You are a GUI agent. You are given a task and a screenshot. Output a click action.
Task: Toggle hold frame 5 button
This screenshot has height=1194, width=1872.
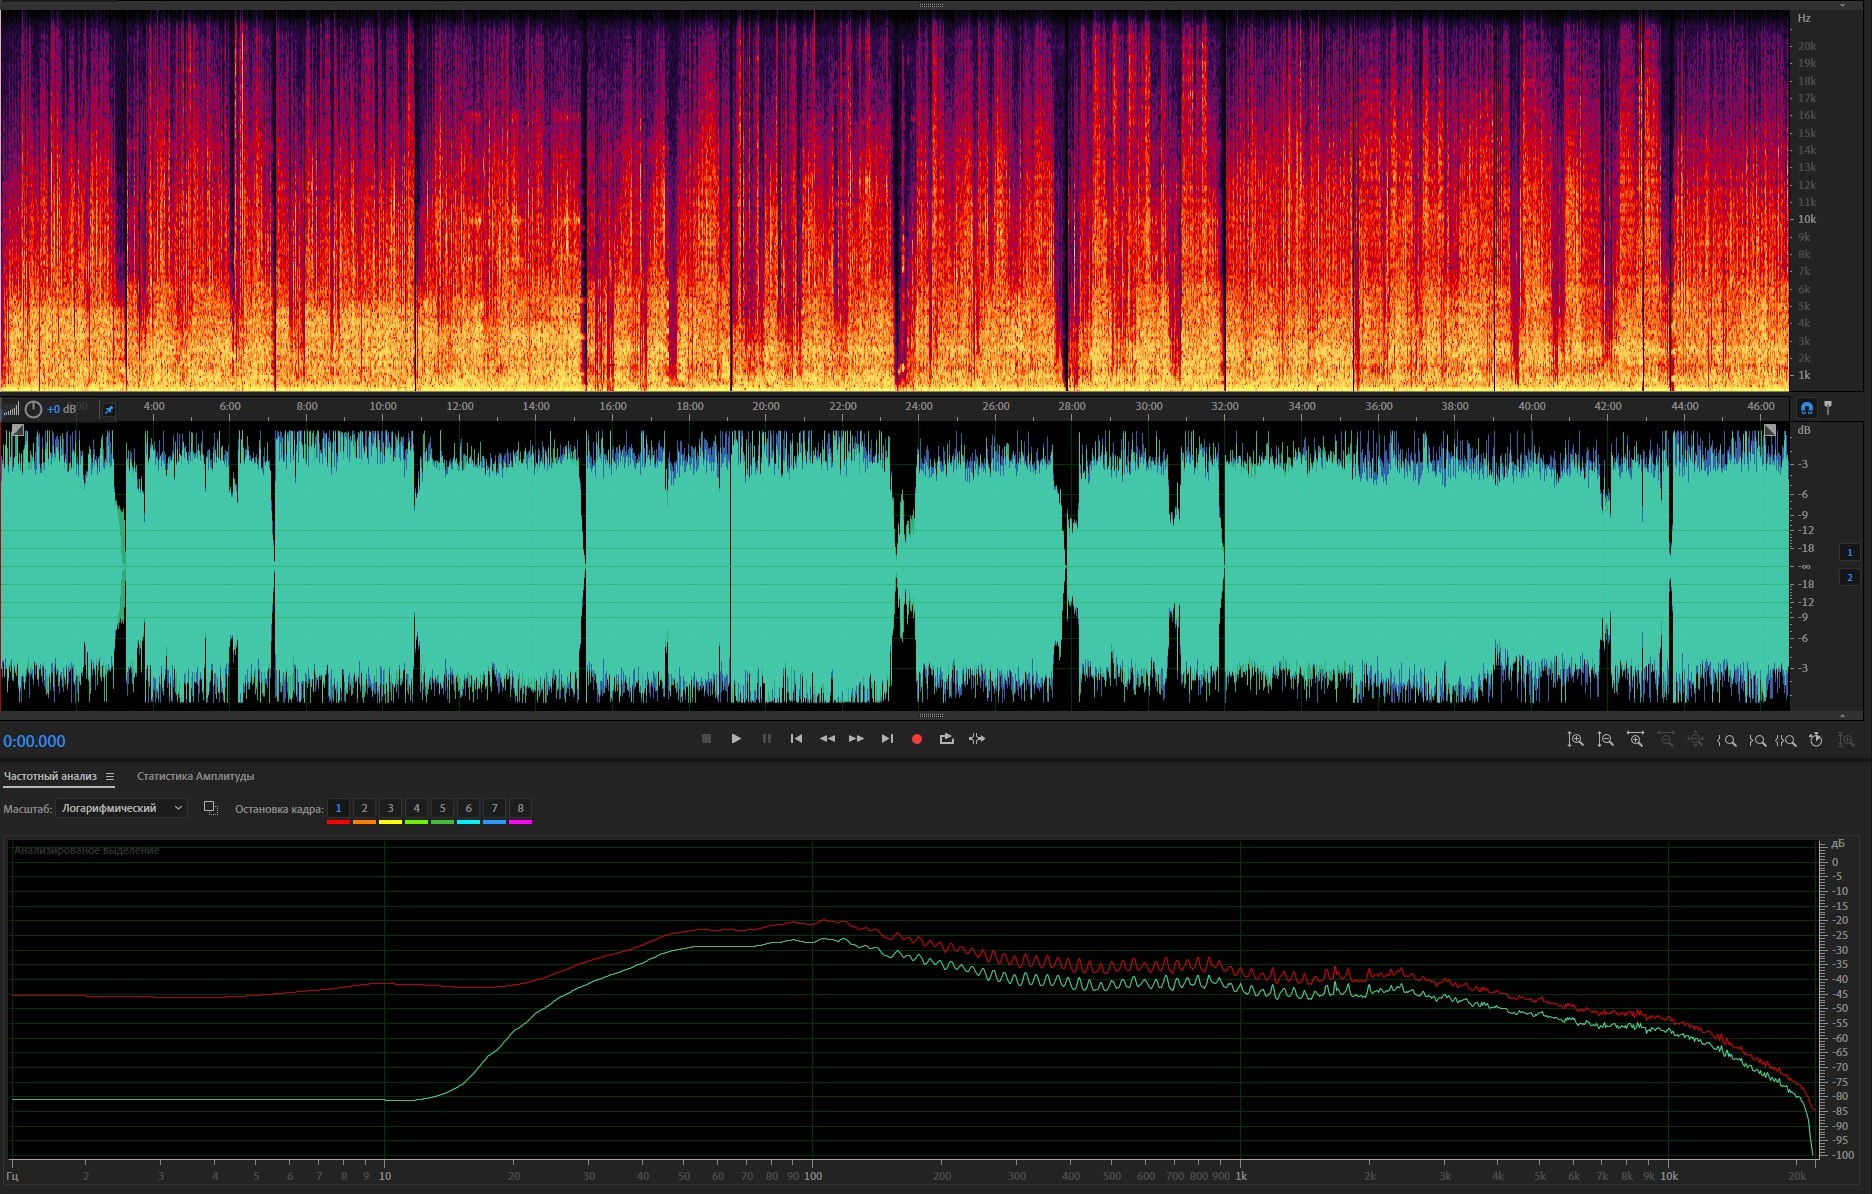[x=442, y=808]
